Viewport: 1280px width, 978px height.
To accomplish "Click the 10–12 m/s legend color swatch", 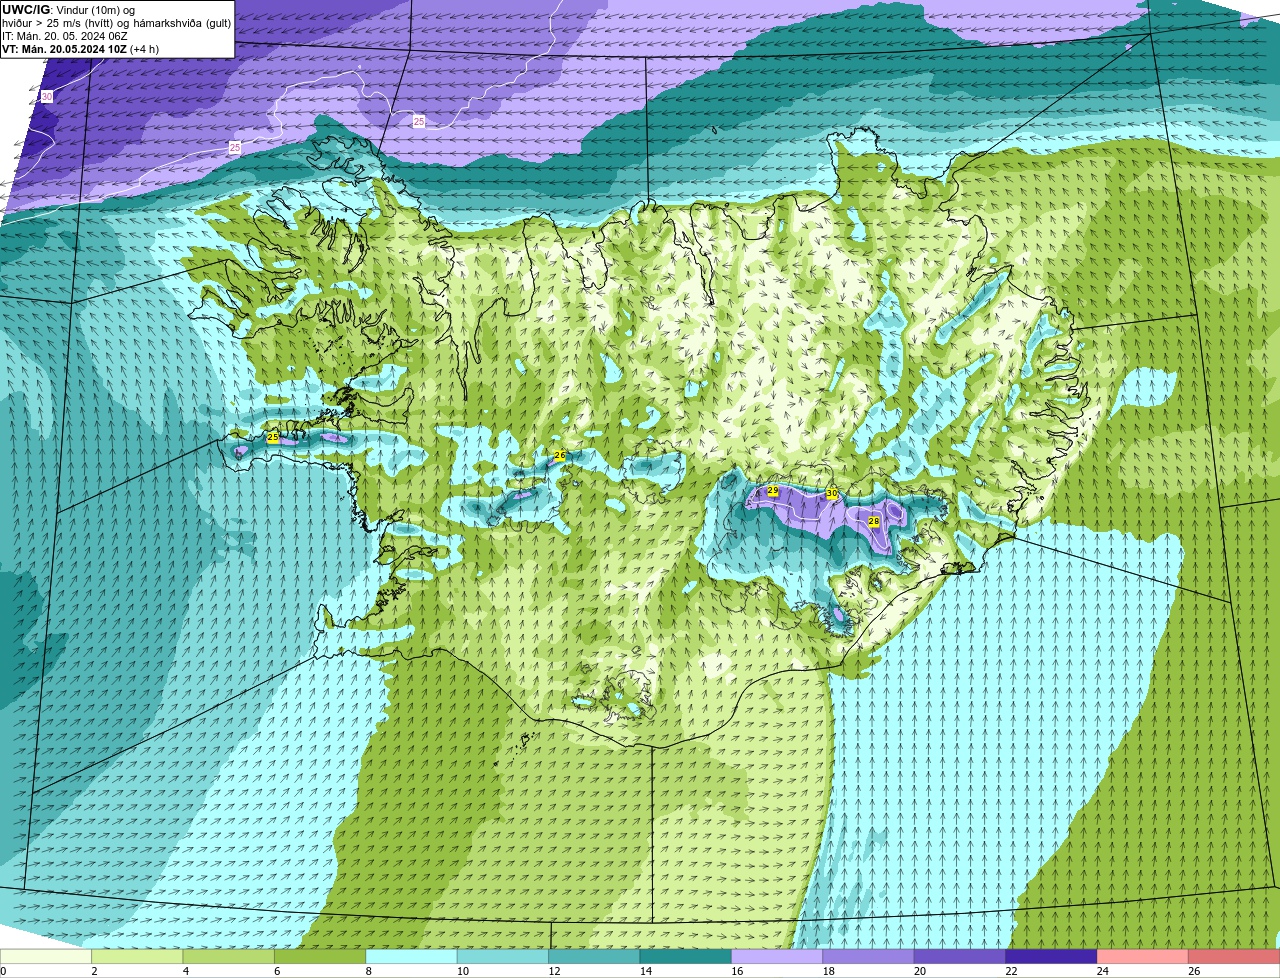I will click(x=503, y=956).
